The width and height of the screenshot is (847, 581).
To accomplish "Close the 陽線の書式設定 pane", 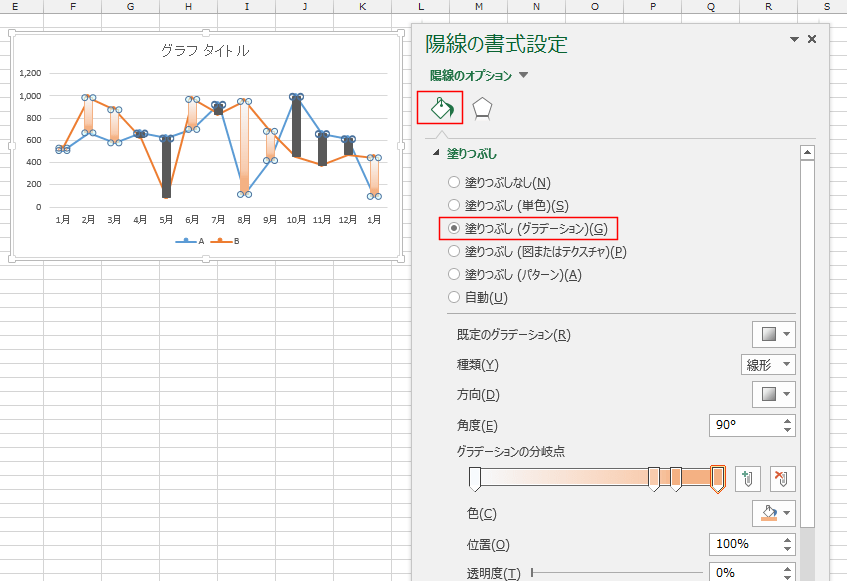I will point(811,39).
